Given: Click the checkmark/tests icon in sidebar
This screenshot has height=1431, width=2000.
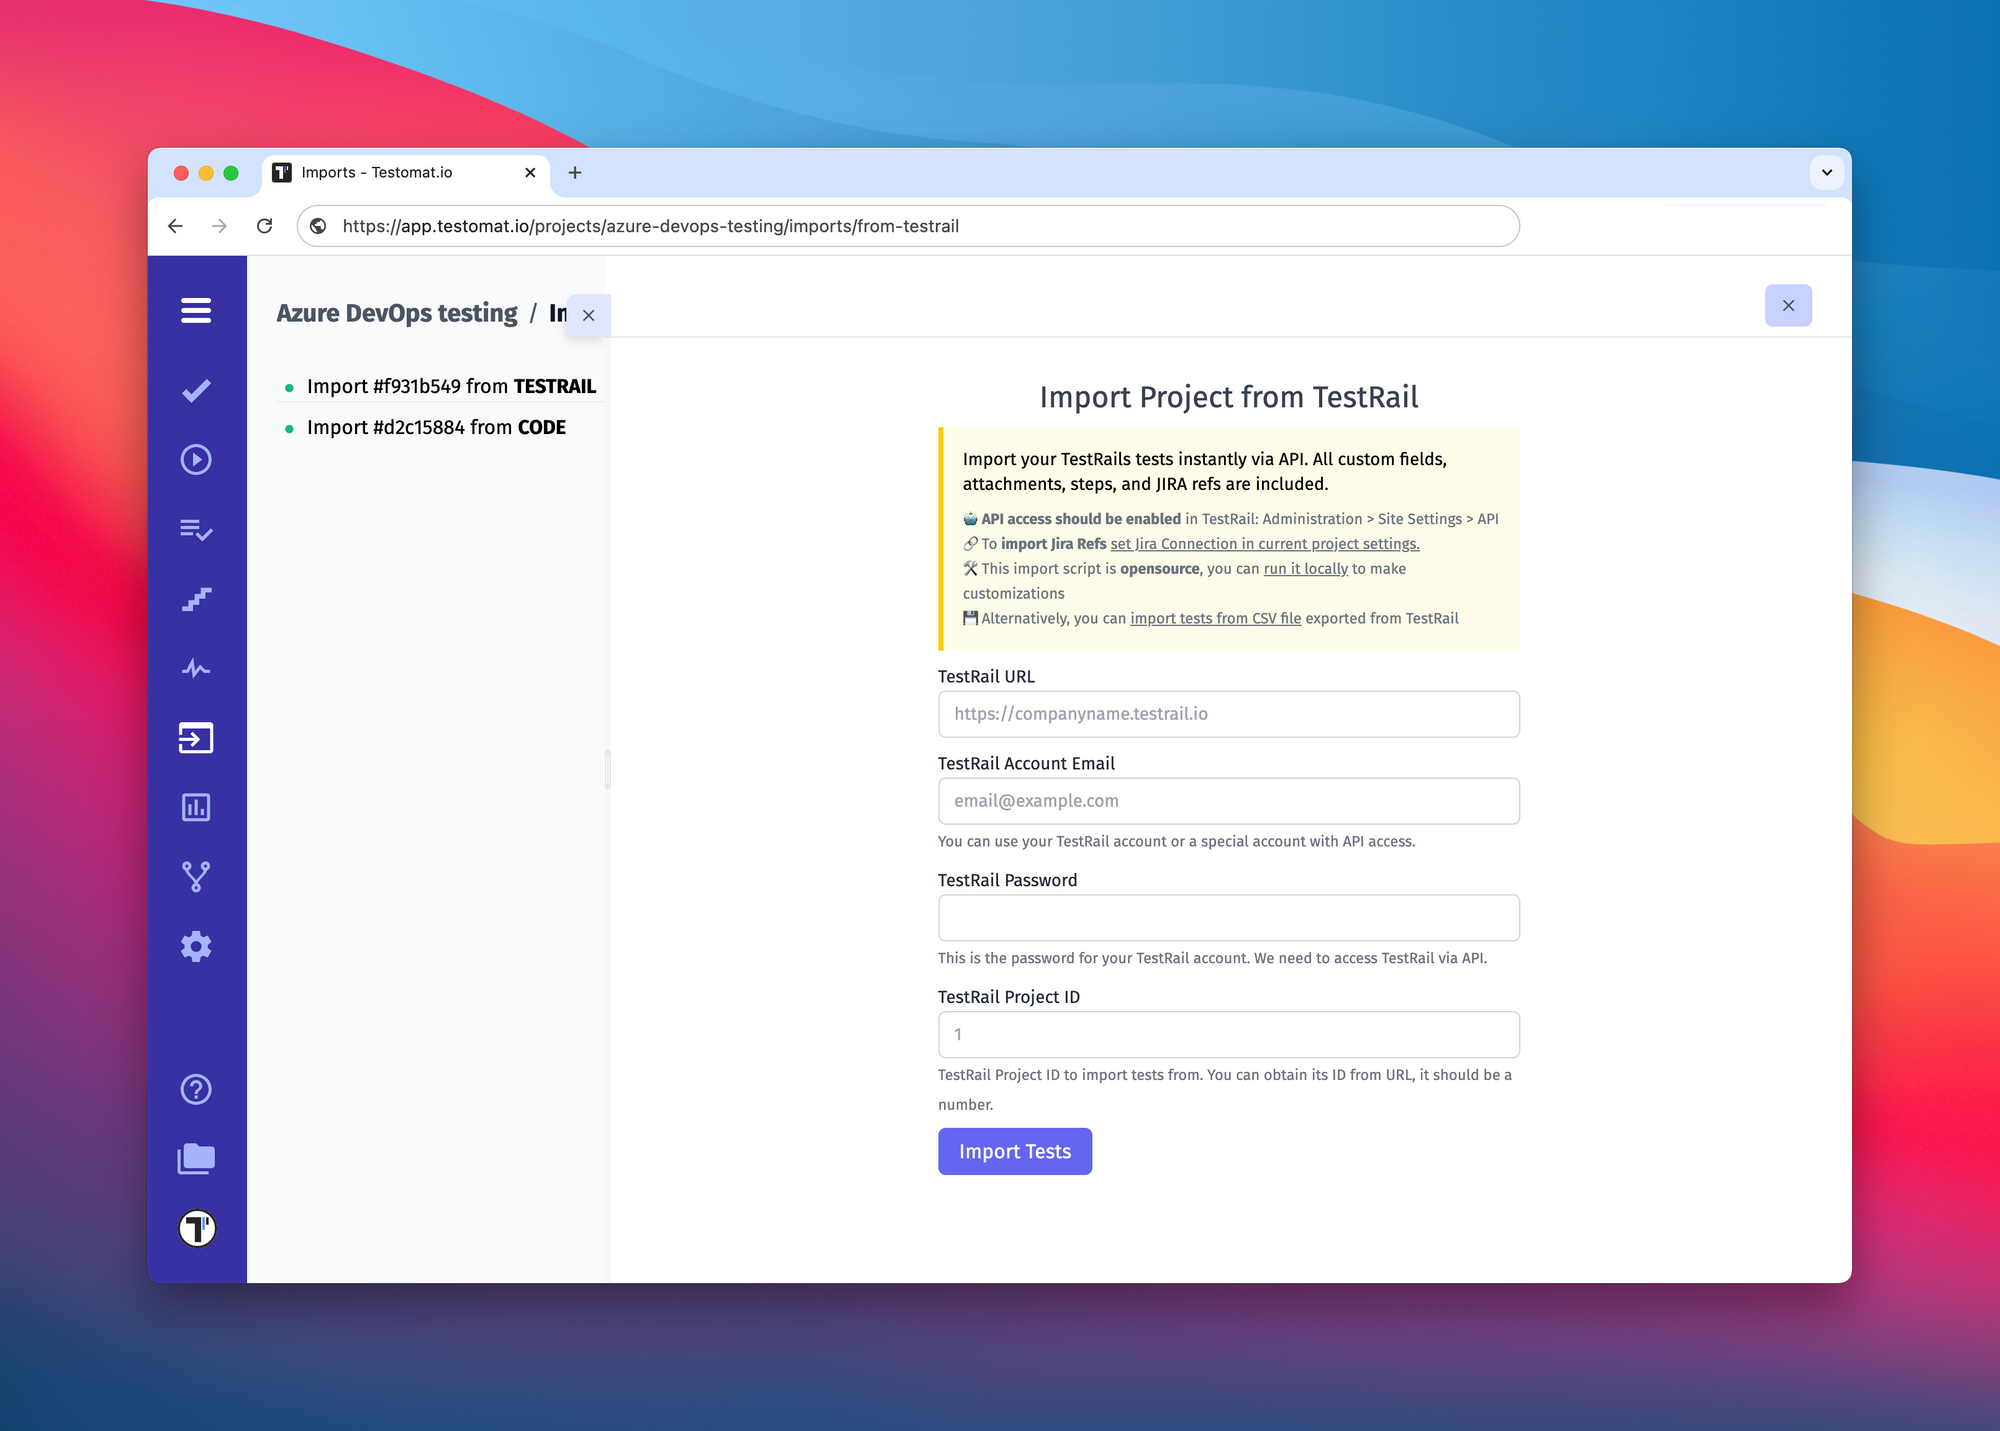Looking at the screenshot, I should point(197,390).
